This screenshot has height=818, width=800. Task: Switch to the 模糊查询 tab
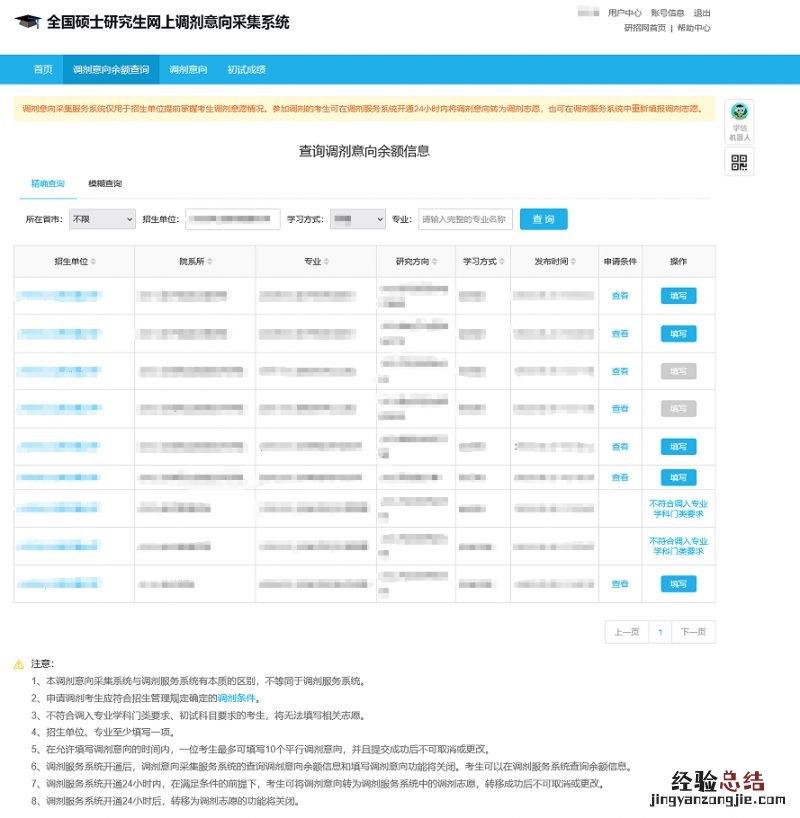tap(105, 184)
